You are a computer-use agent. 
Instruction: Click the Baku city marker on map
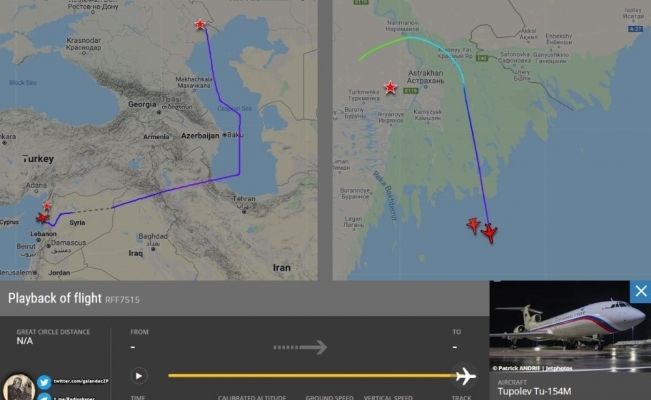225,135
